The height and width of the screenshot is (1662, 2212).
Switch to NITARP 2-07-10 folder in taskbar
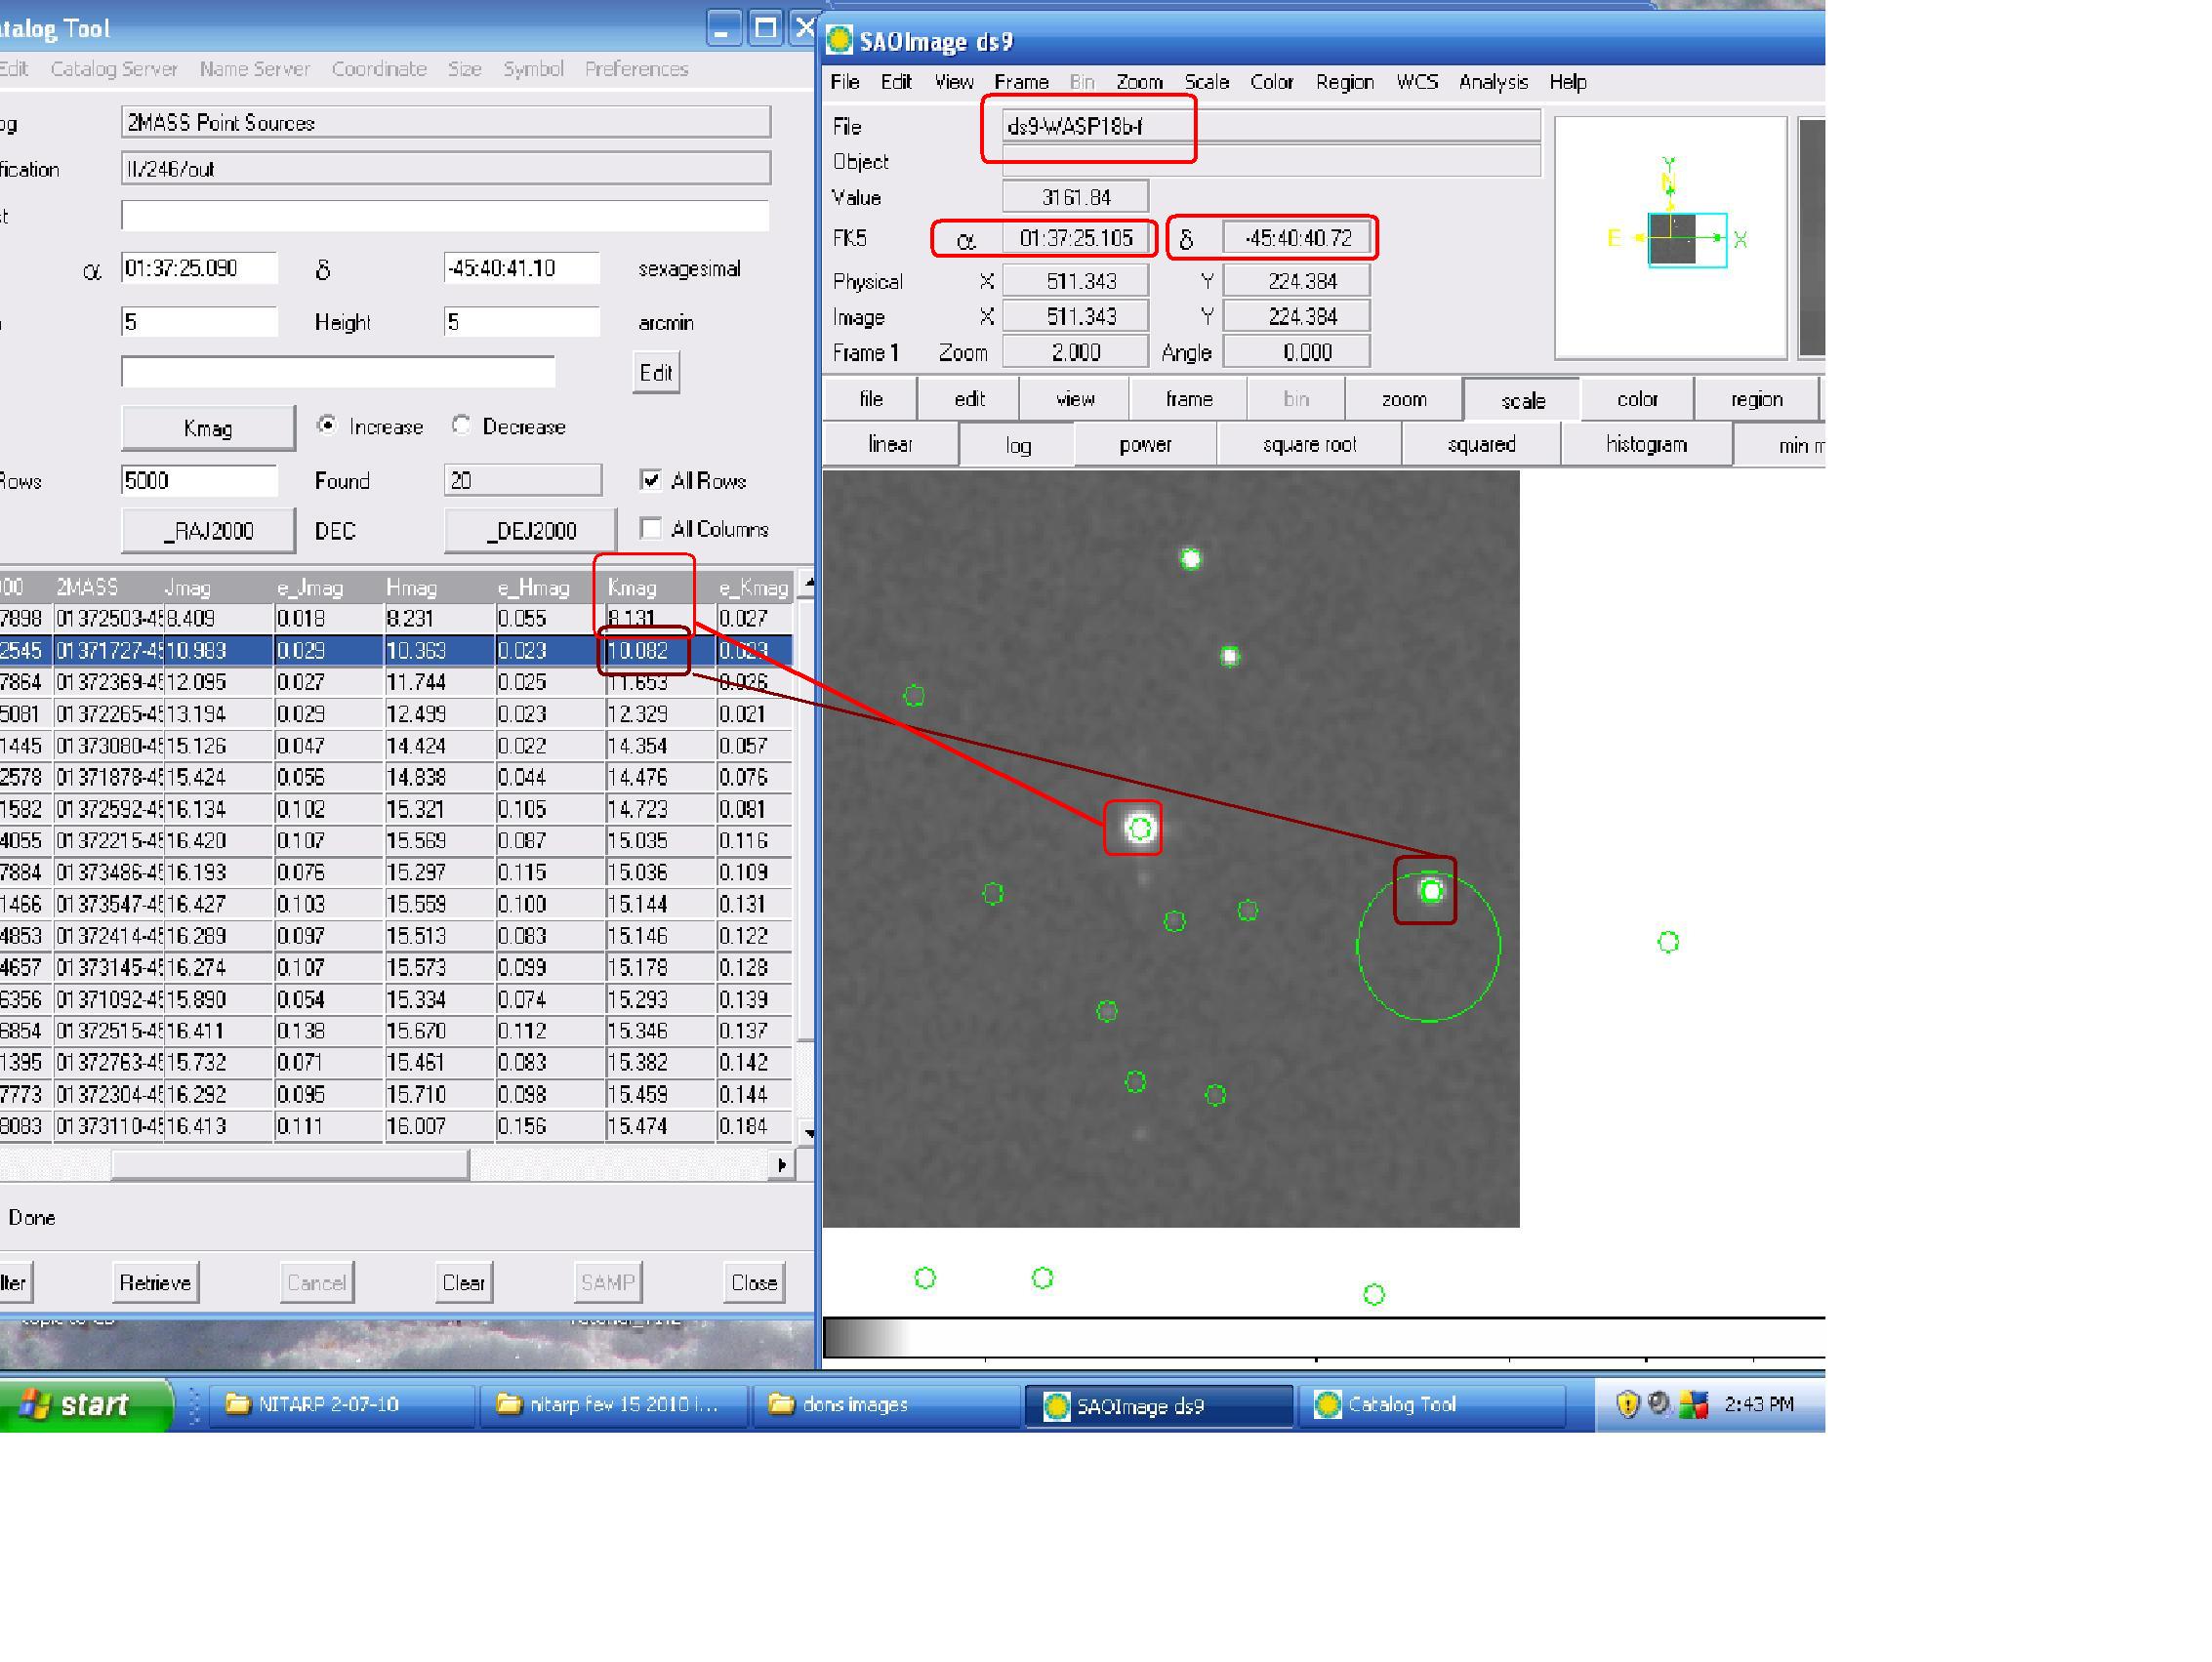(340, 1405)
